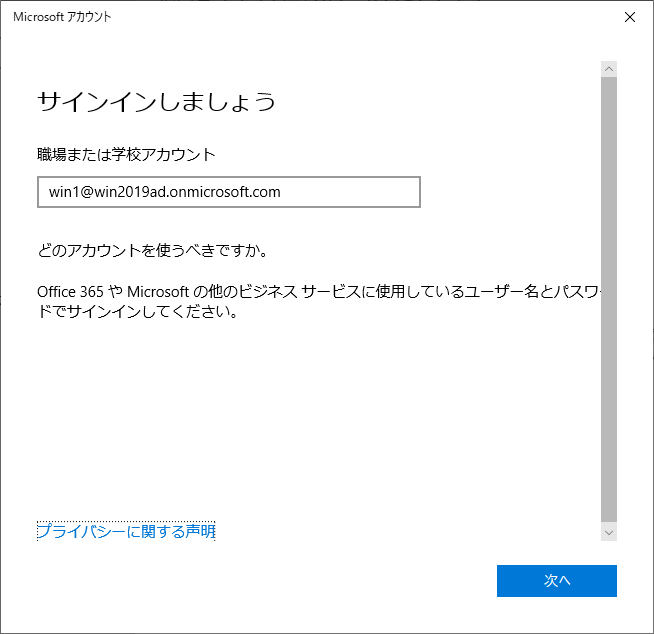Image resolution: width=654 pixels, height=634 pixels.
Task: Click the work or school account email field
Action: [229, 192]
